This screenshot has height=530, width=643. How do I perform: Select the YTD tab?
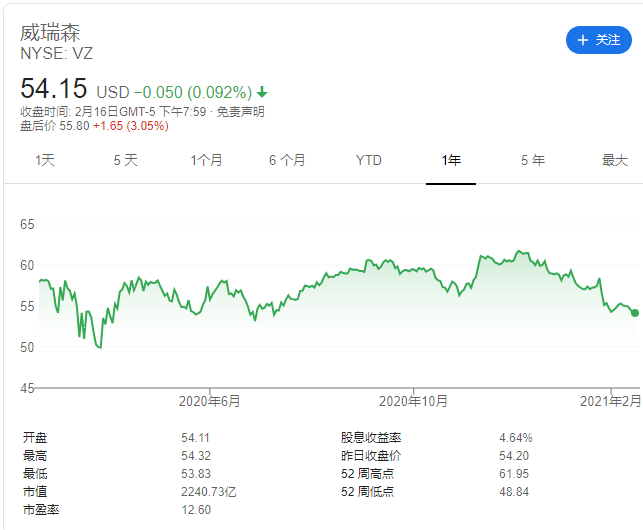369,160
